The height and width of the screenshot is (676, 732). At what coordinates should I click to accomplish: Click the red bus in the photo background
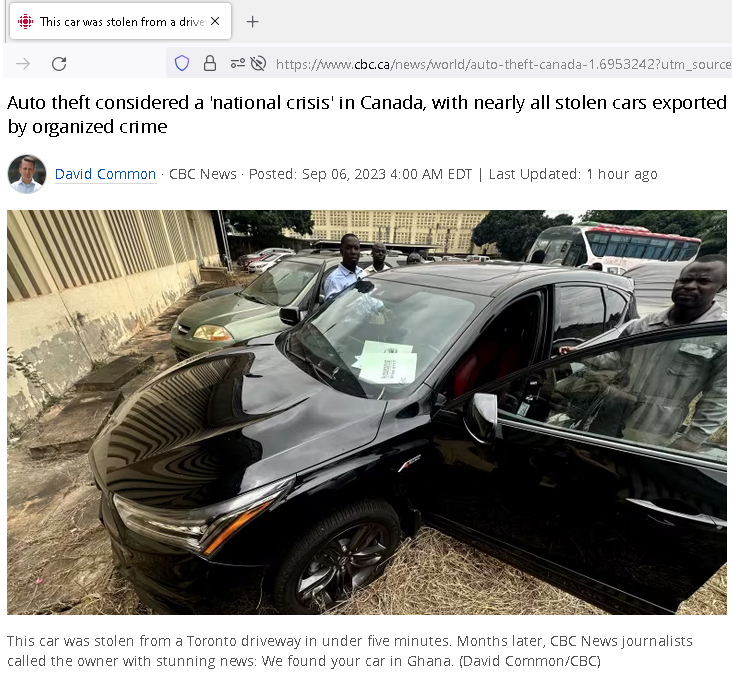click(616, 246)
